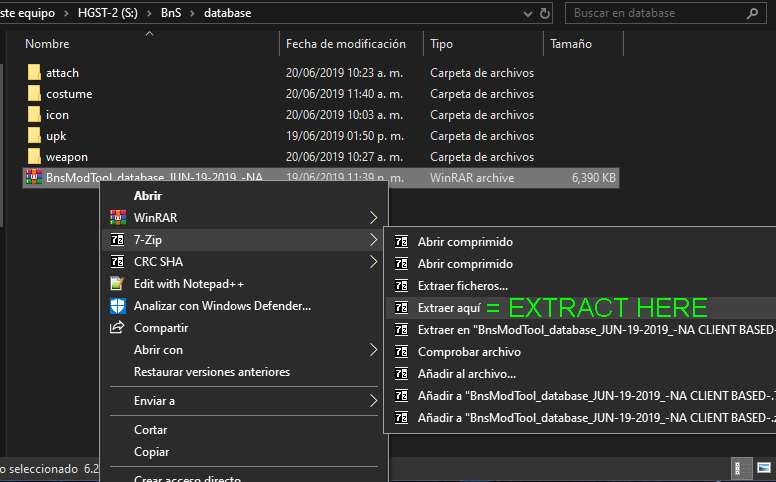
Task: Navigate to HGST-2 (S:) breadcrumb
Action: click(x=107, y=13)
